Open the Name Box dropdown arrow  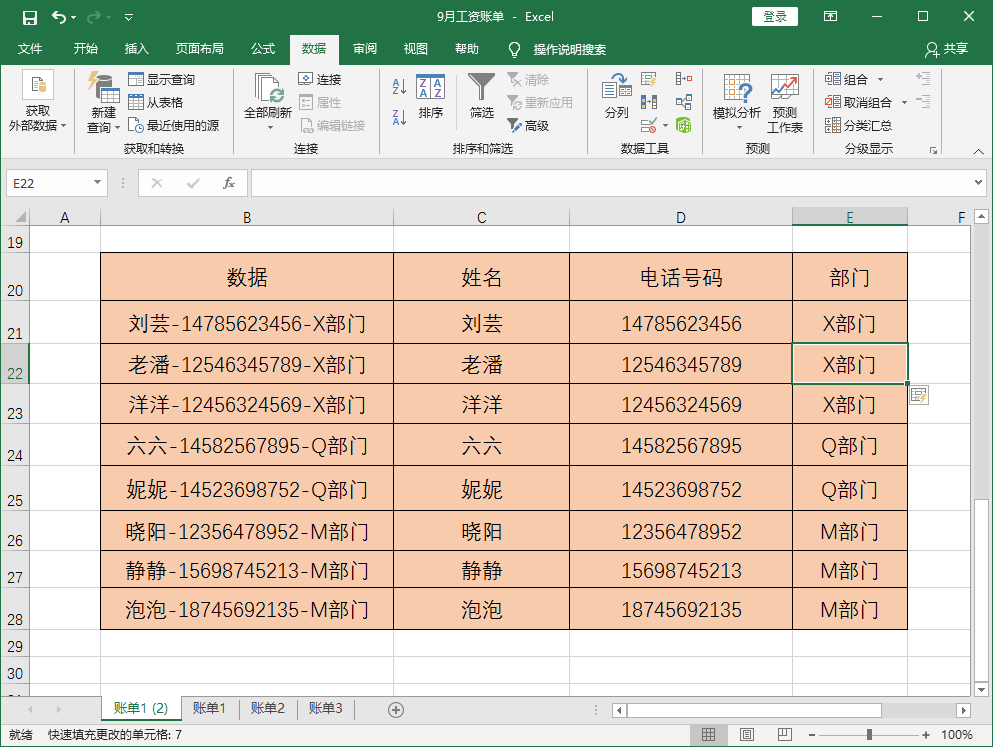coord(96,183)
